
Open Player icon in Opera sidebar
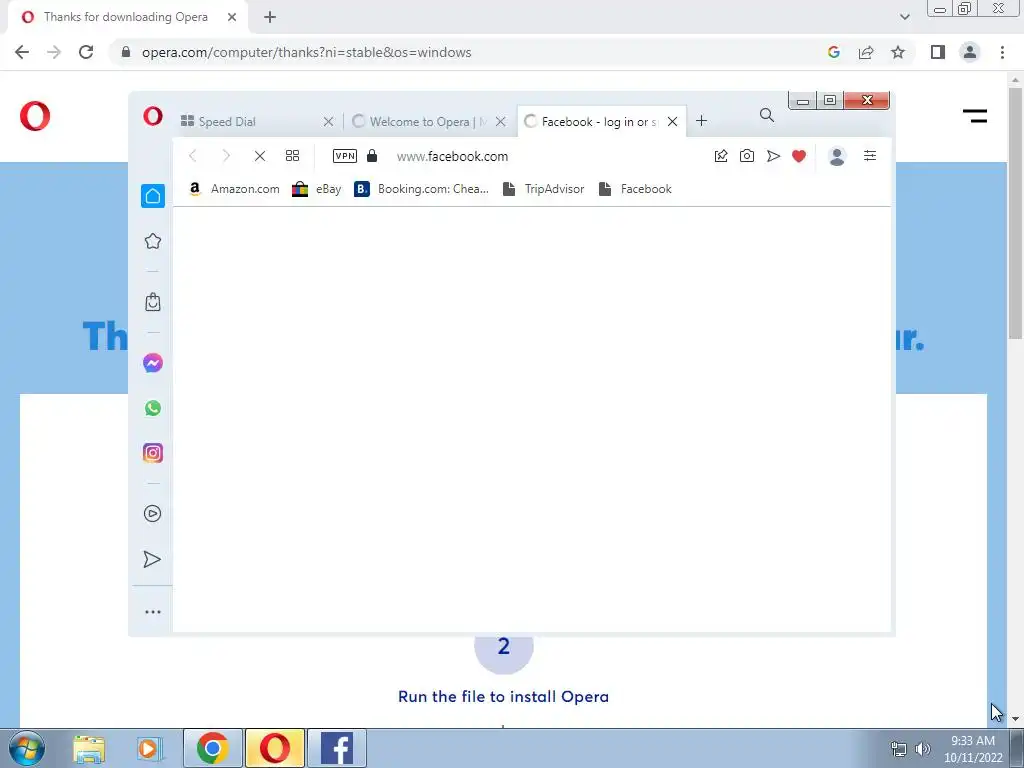(x=153, y=513)
